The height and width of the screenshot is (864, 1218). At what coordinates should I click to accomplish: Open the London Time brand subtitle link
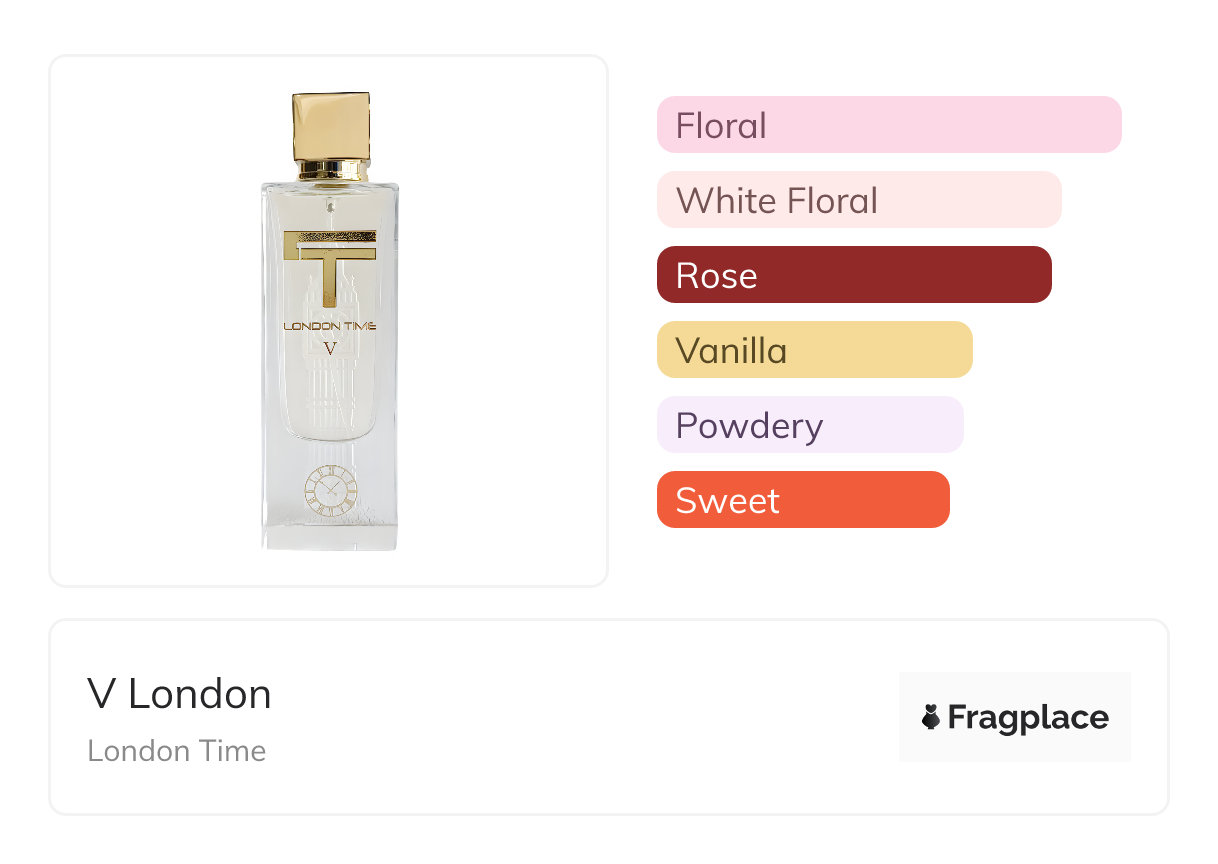(176, 751)
